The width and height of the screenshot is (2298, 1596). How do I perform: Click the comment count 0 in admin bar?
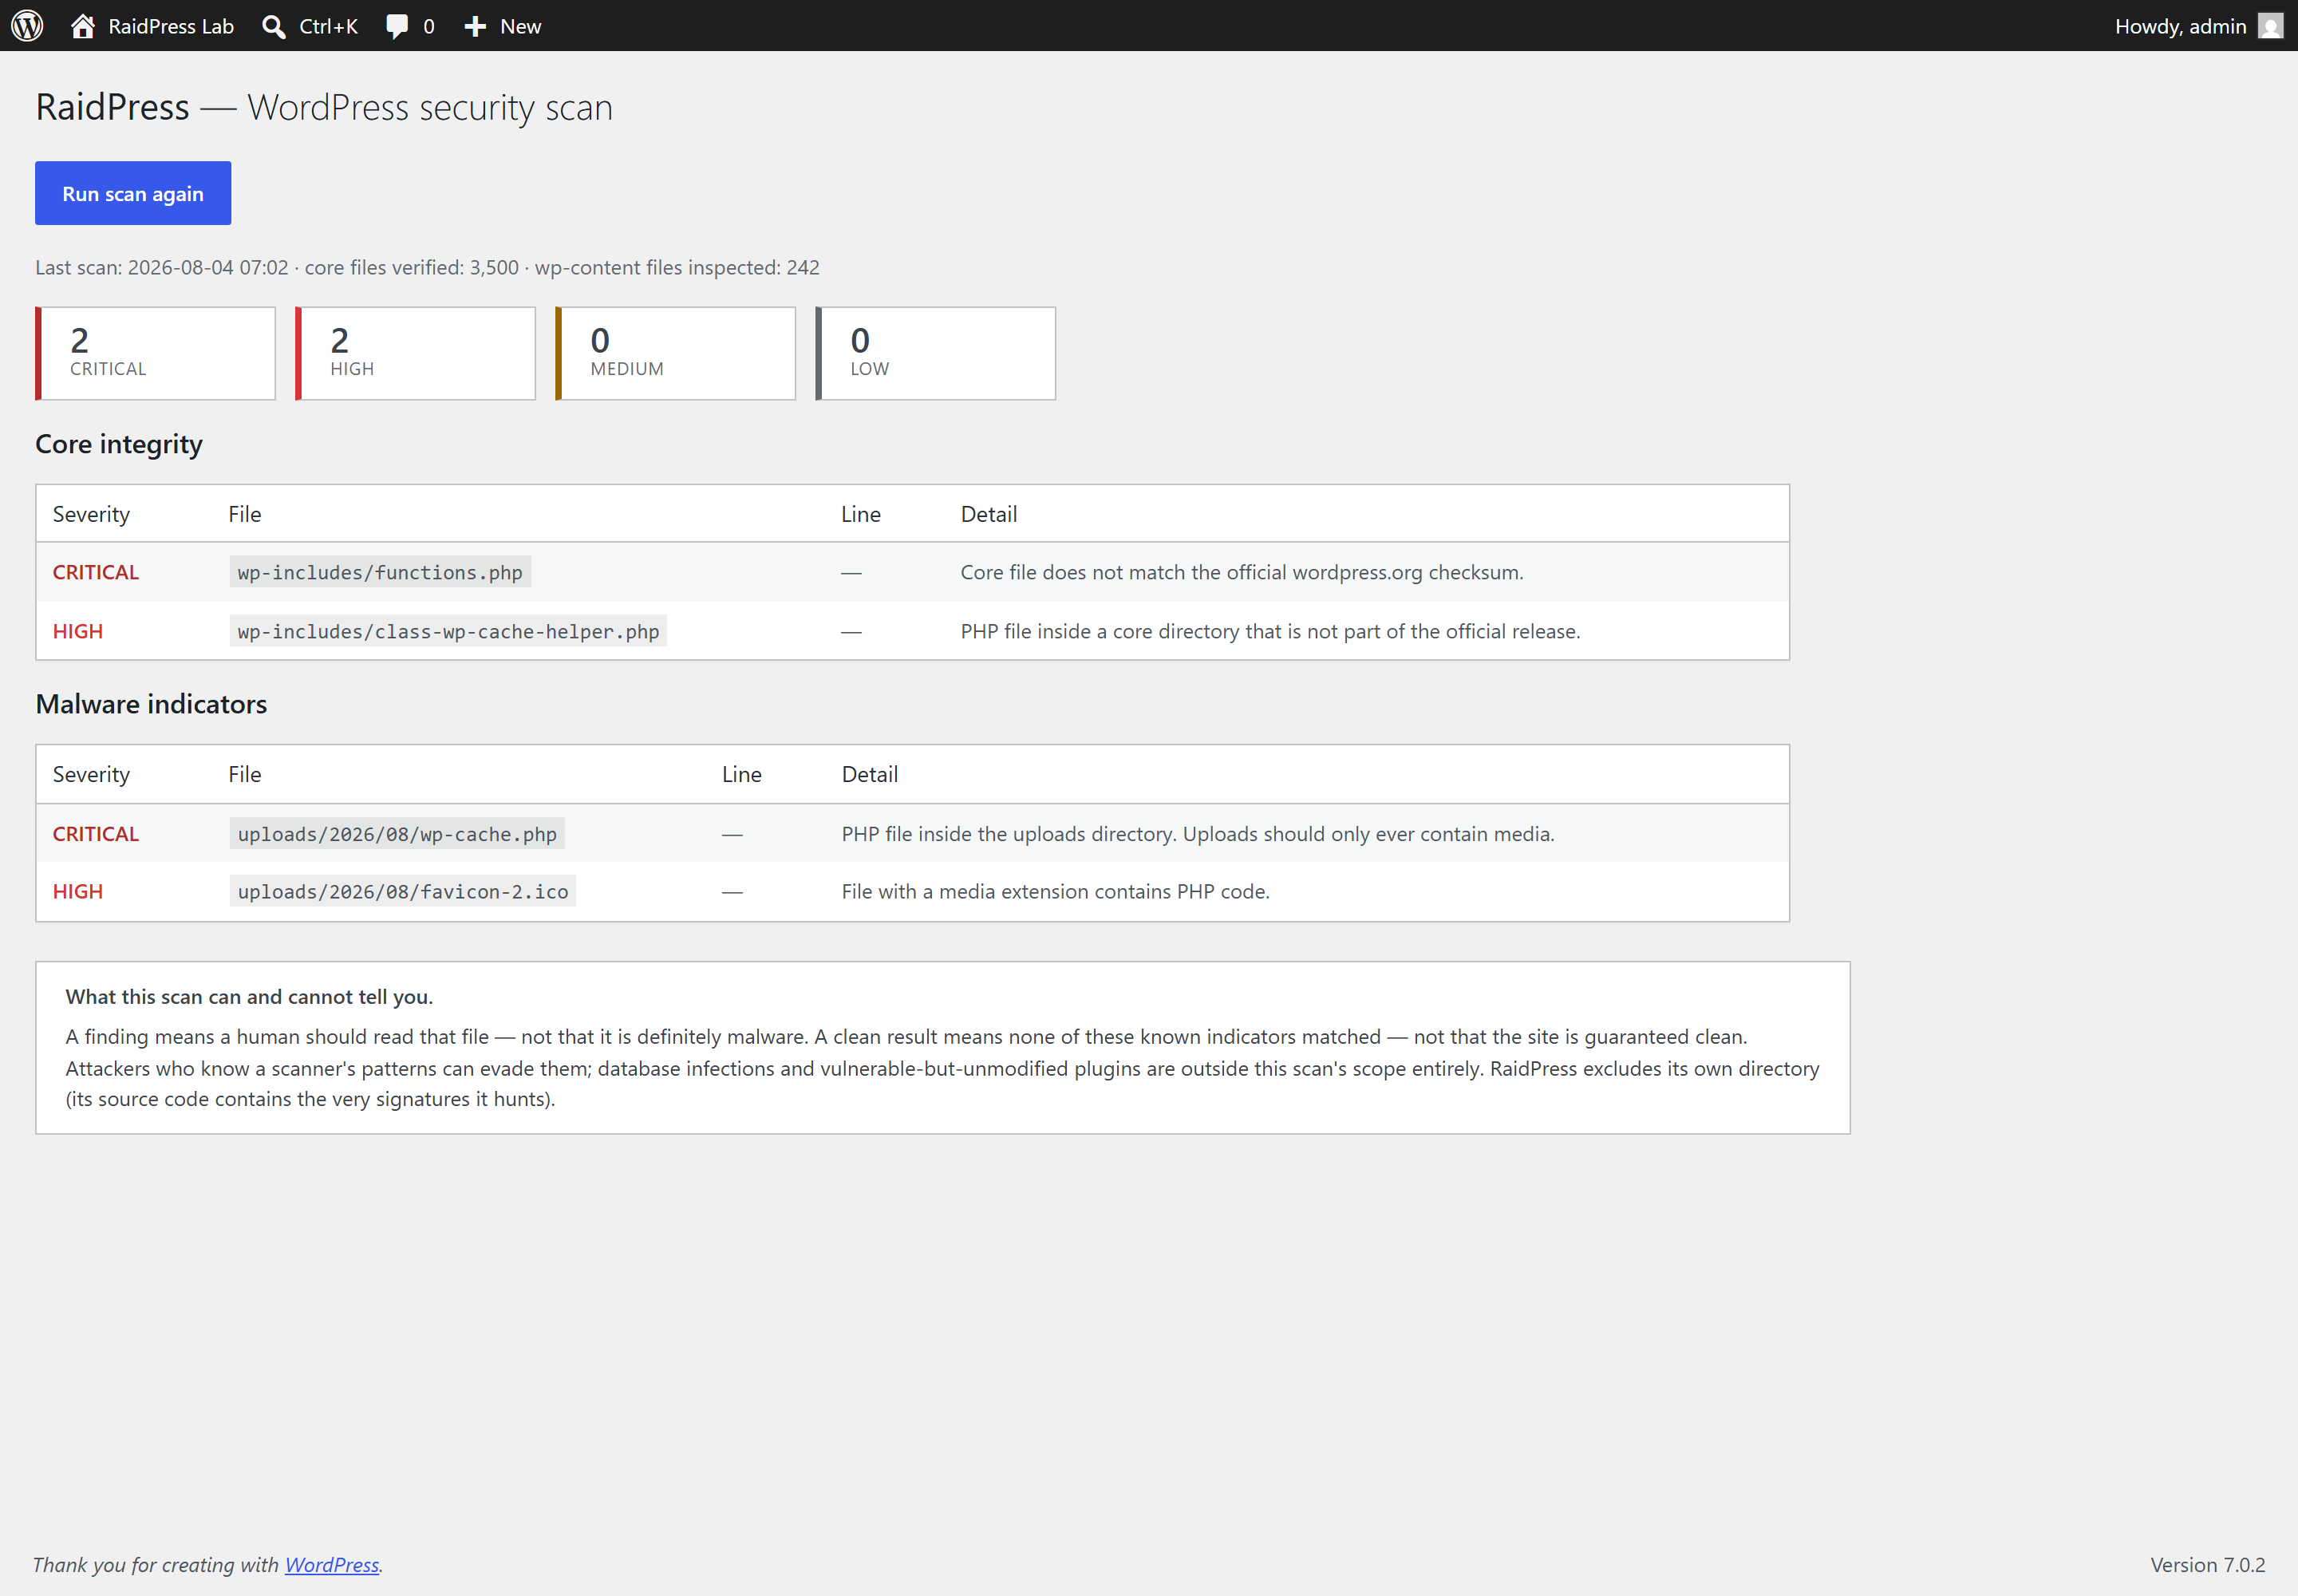428,26
